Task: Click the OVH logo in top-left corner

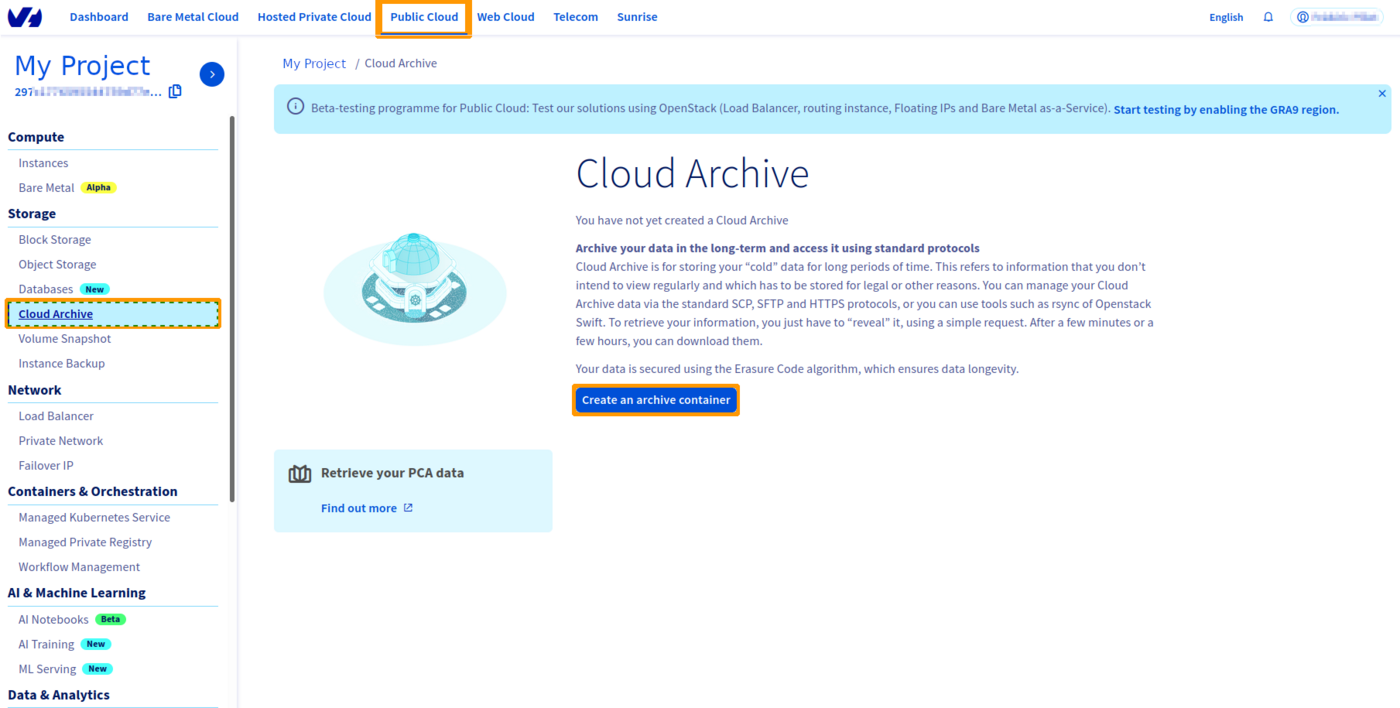Action: pos(31,17)
